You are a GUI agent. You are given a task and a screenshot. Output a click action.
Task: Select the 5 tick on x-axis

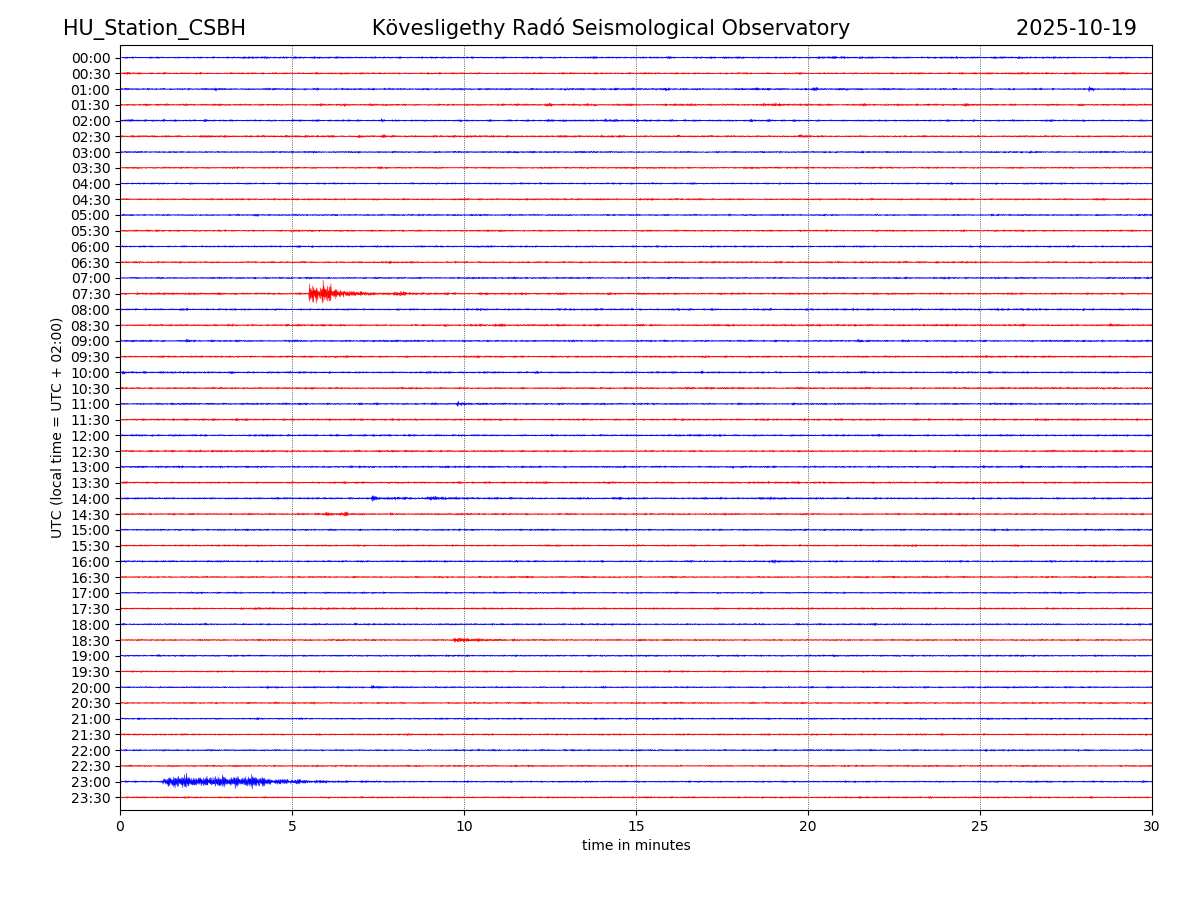[292, 827]
